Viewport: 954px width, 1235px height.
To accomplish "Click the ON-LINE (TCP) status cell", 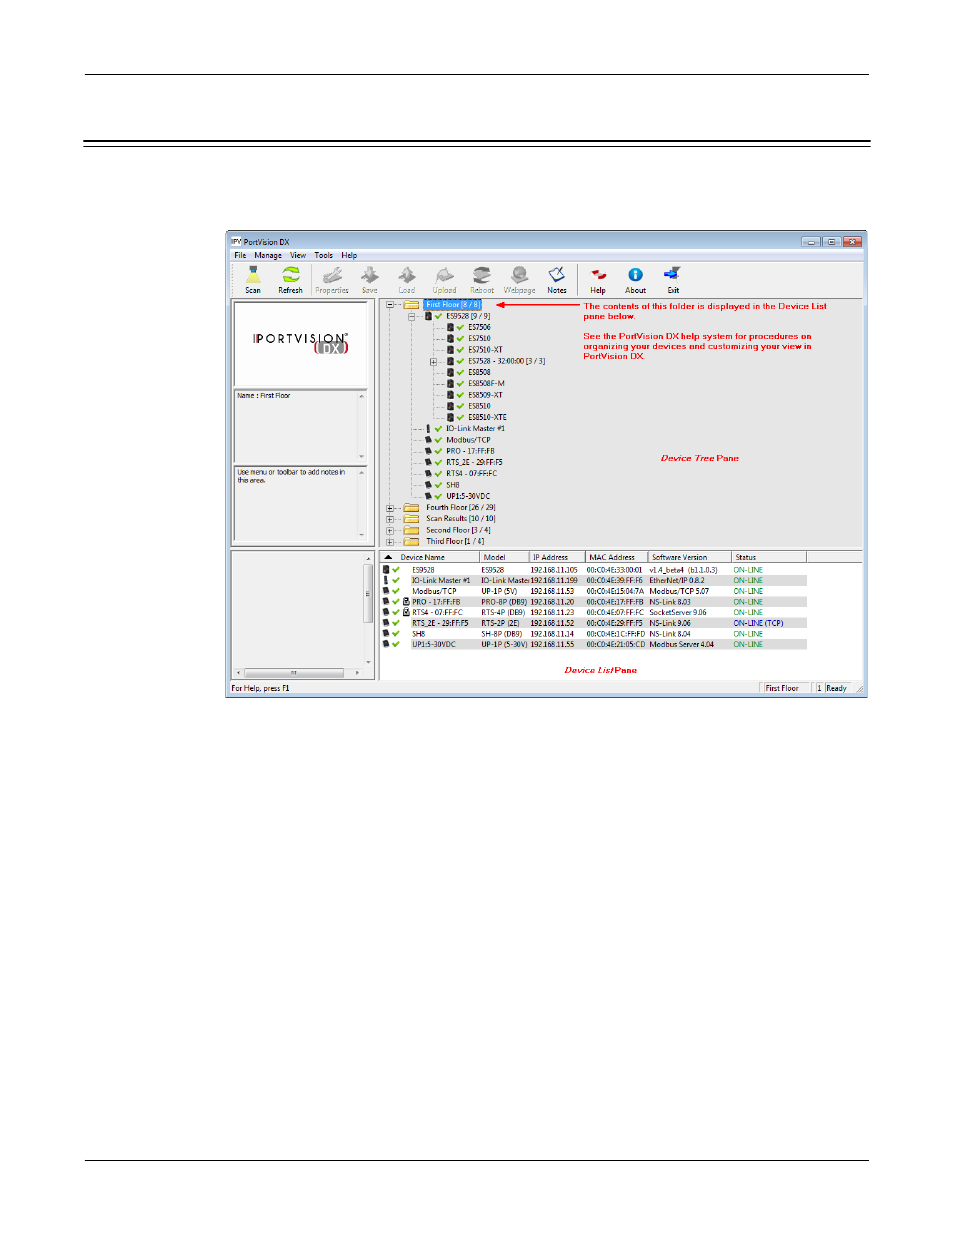I will 758,623.
